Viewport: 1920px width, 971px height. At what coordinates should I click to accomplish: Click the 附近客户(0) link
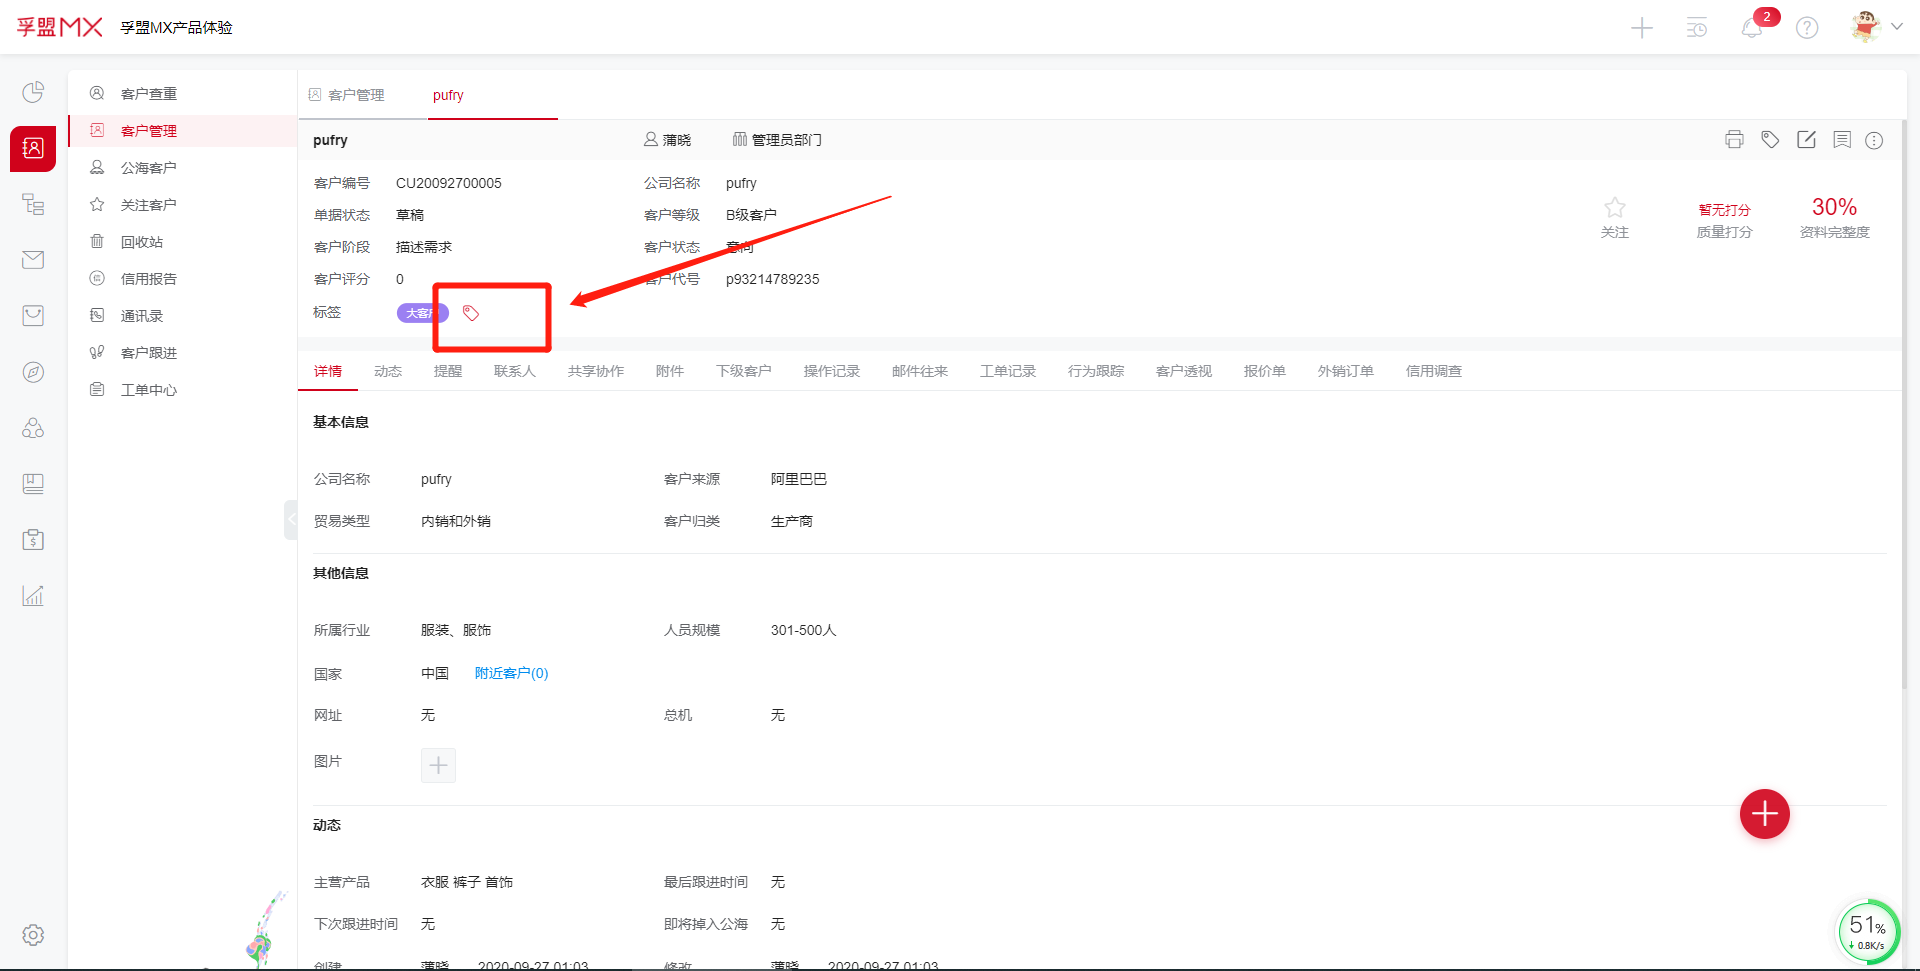point(511,673)
